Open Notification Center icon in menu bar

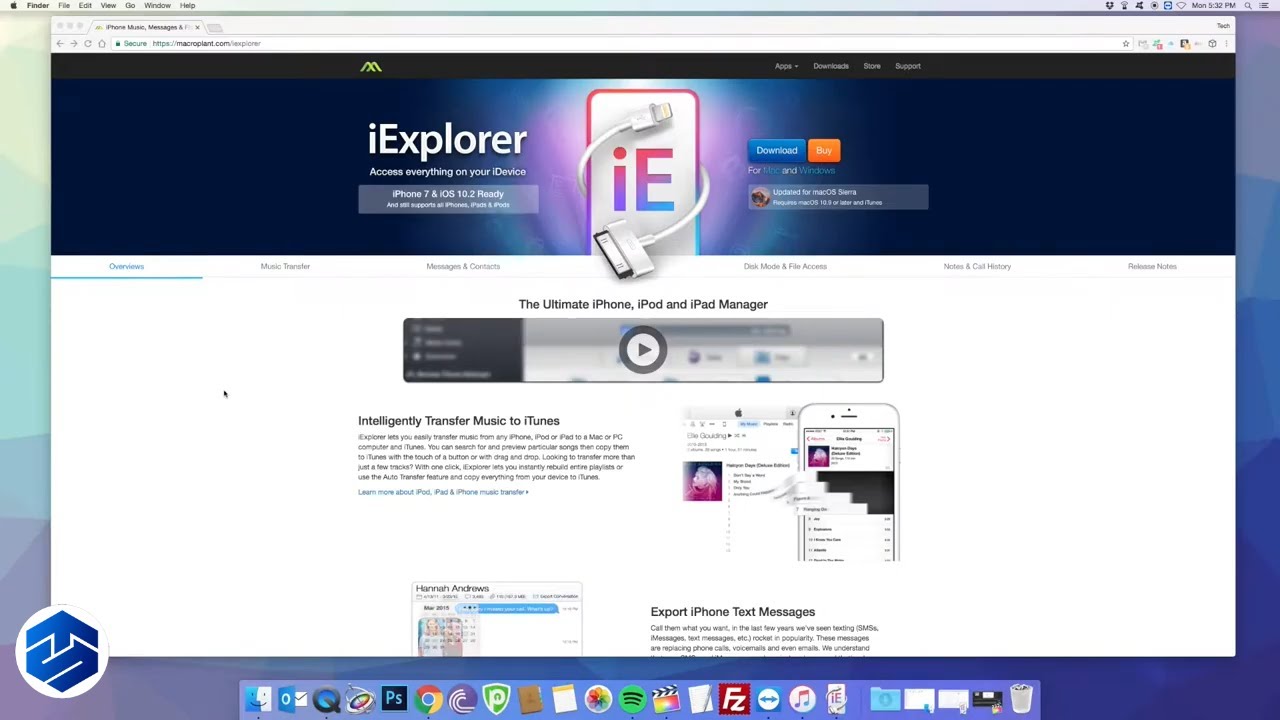(x=1264, y=5)
